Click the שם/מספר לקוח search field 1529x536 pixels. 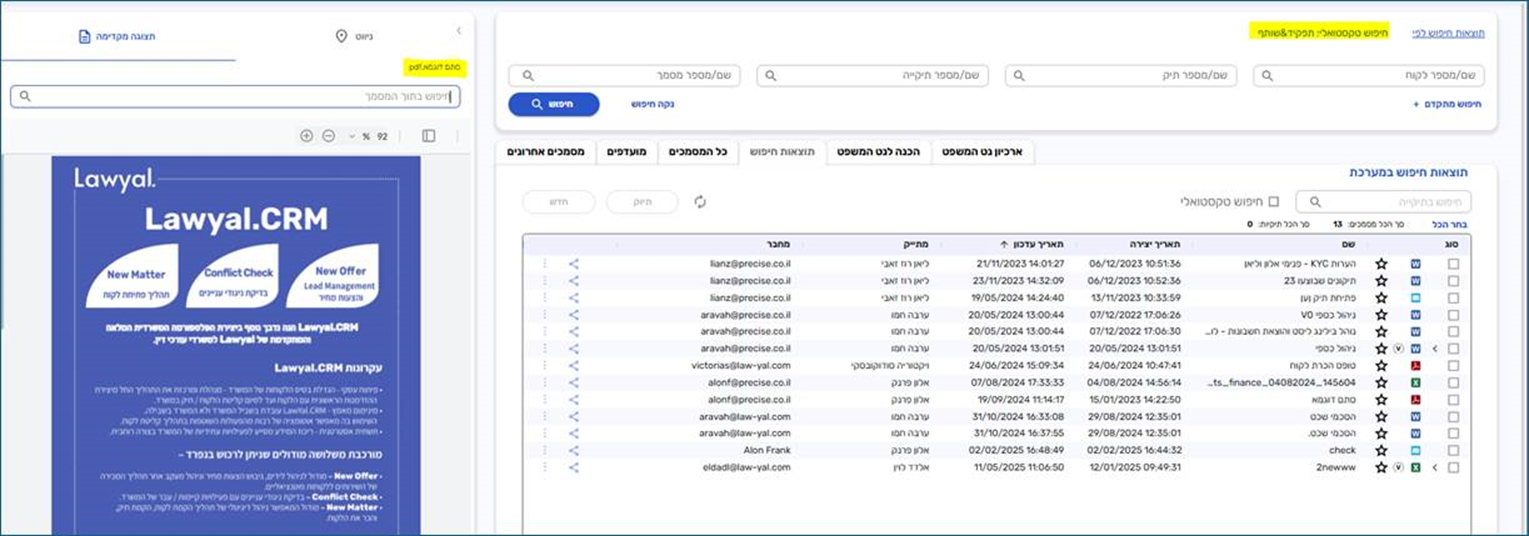coord(1368,76)
